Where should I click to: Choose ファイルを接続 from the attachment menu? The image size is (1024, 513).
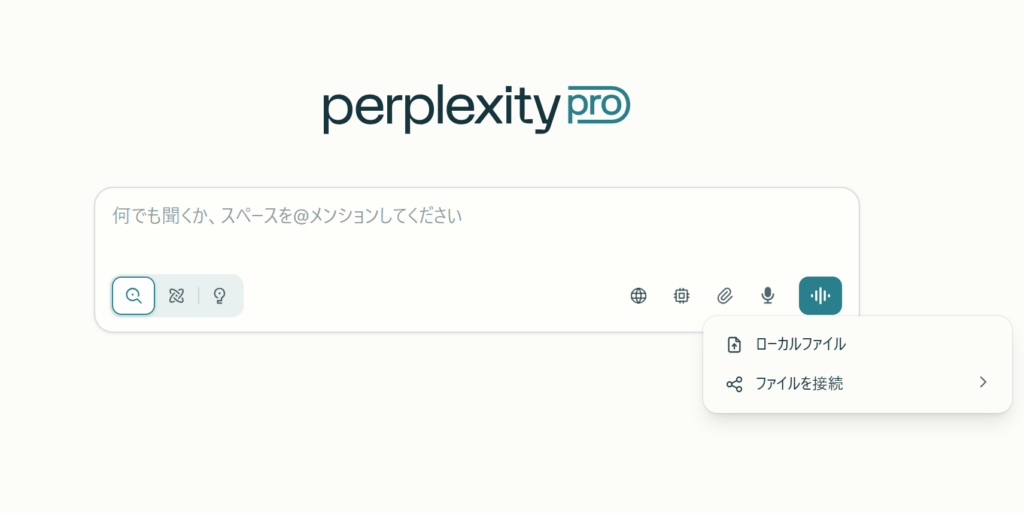(x=857, y=383)
